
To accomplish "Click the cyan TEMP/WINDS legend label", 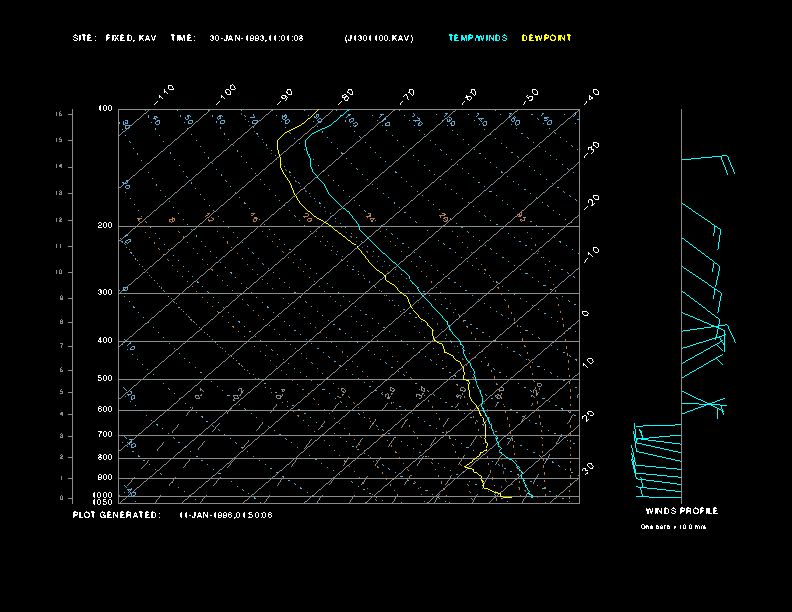I will tap(477, 38).
